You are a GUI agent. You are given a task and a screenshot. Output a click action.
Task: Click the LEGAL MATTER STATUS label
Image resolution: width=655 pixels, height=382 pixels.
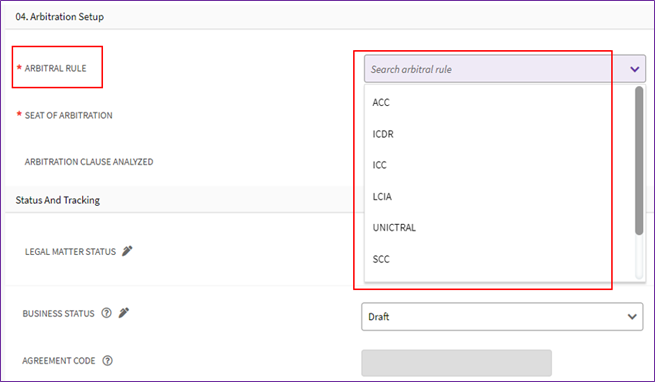click(x=70, y=252)
